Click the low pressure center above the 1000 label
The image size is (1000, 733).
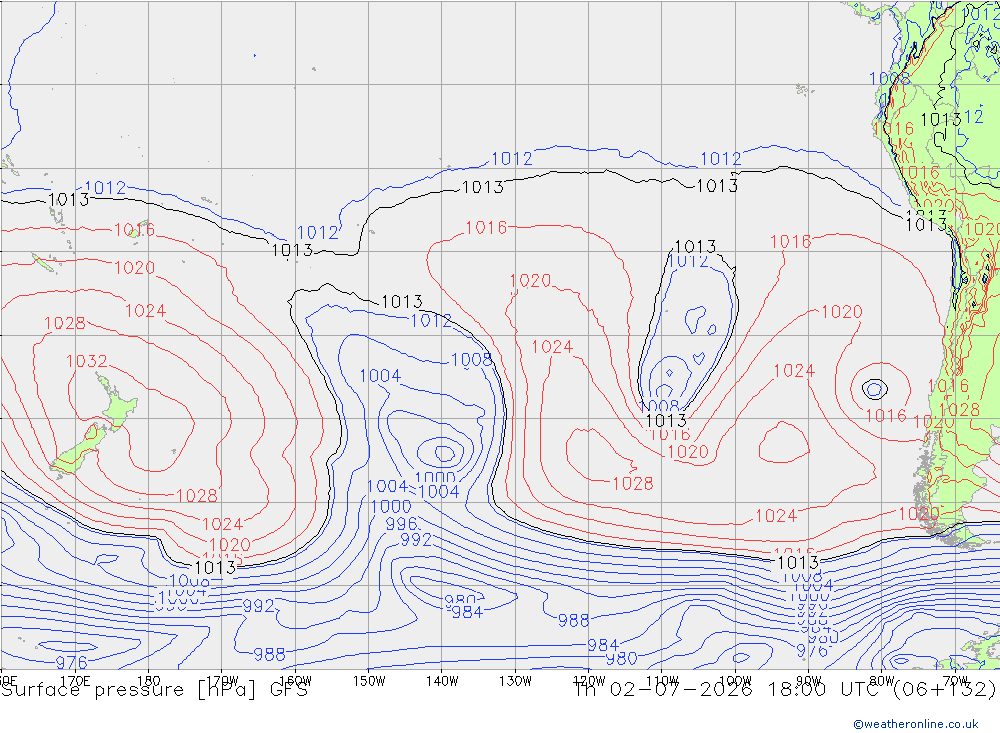(443, 453)
